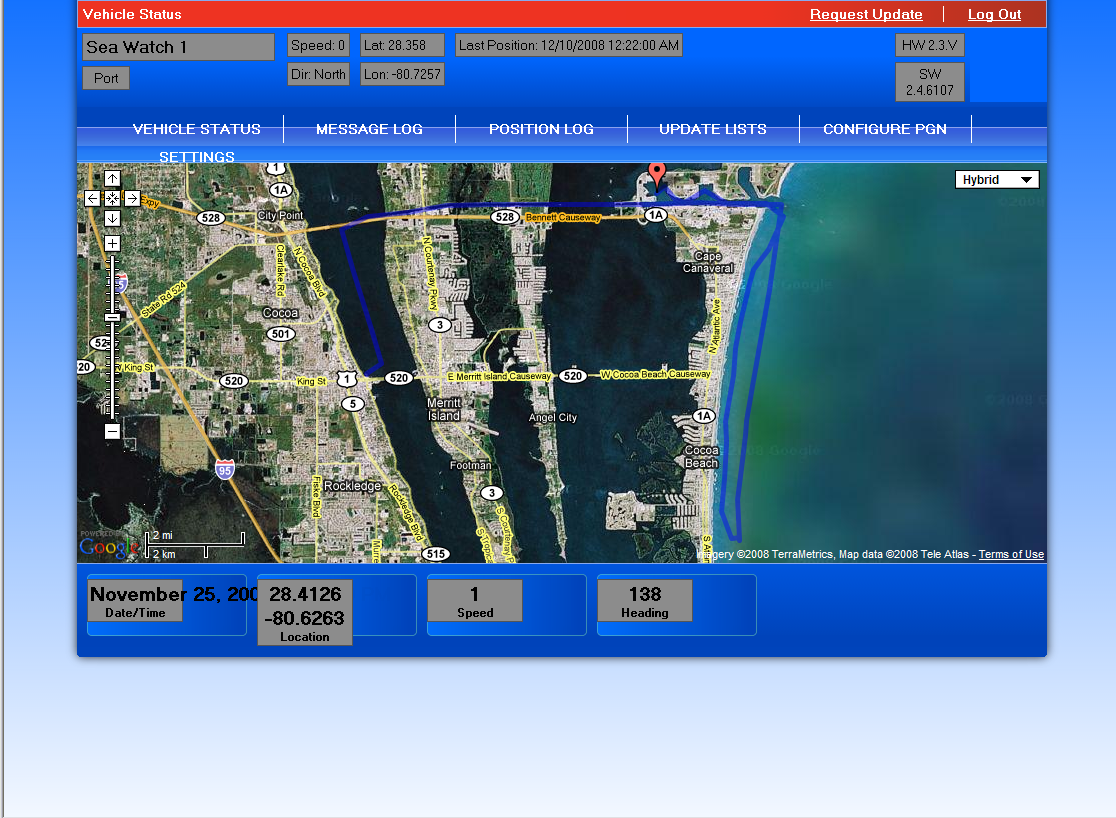Click the Lon: -80.7257 field

click(402, 74)
